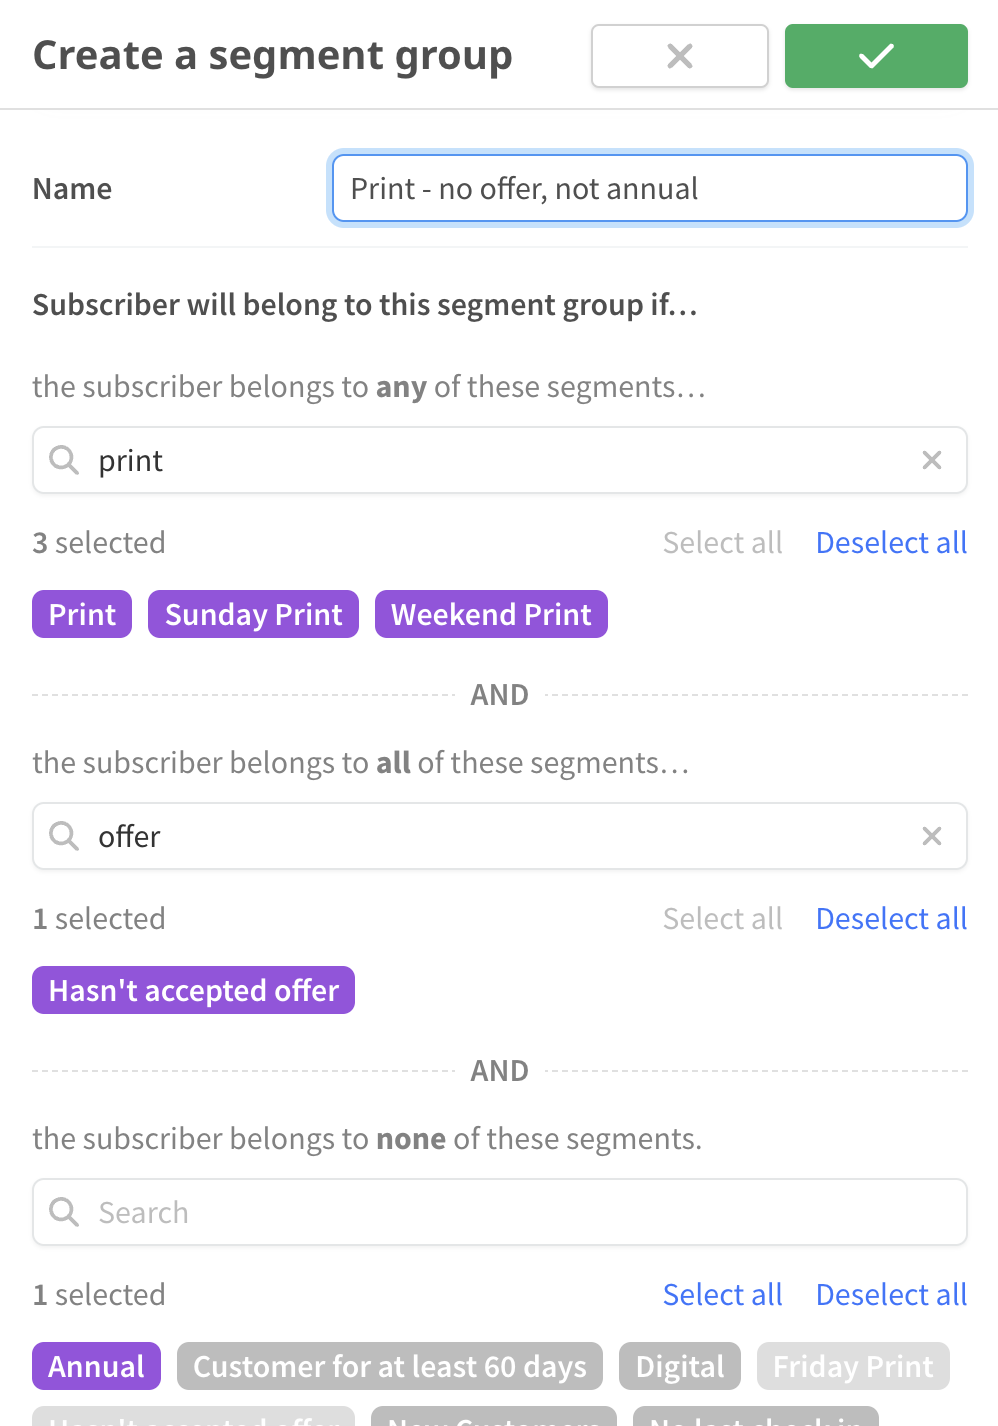This screenshot has width=998, height=1426.
Task: Deselect the "Annual" segment pill
Action: click(96, 1366)
